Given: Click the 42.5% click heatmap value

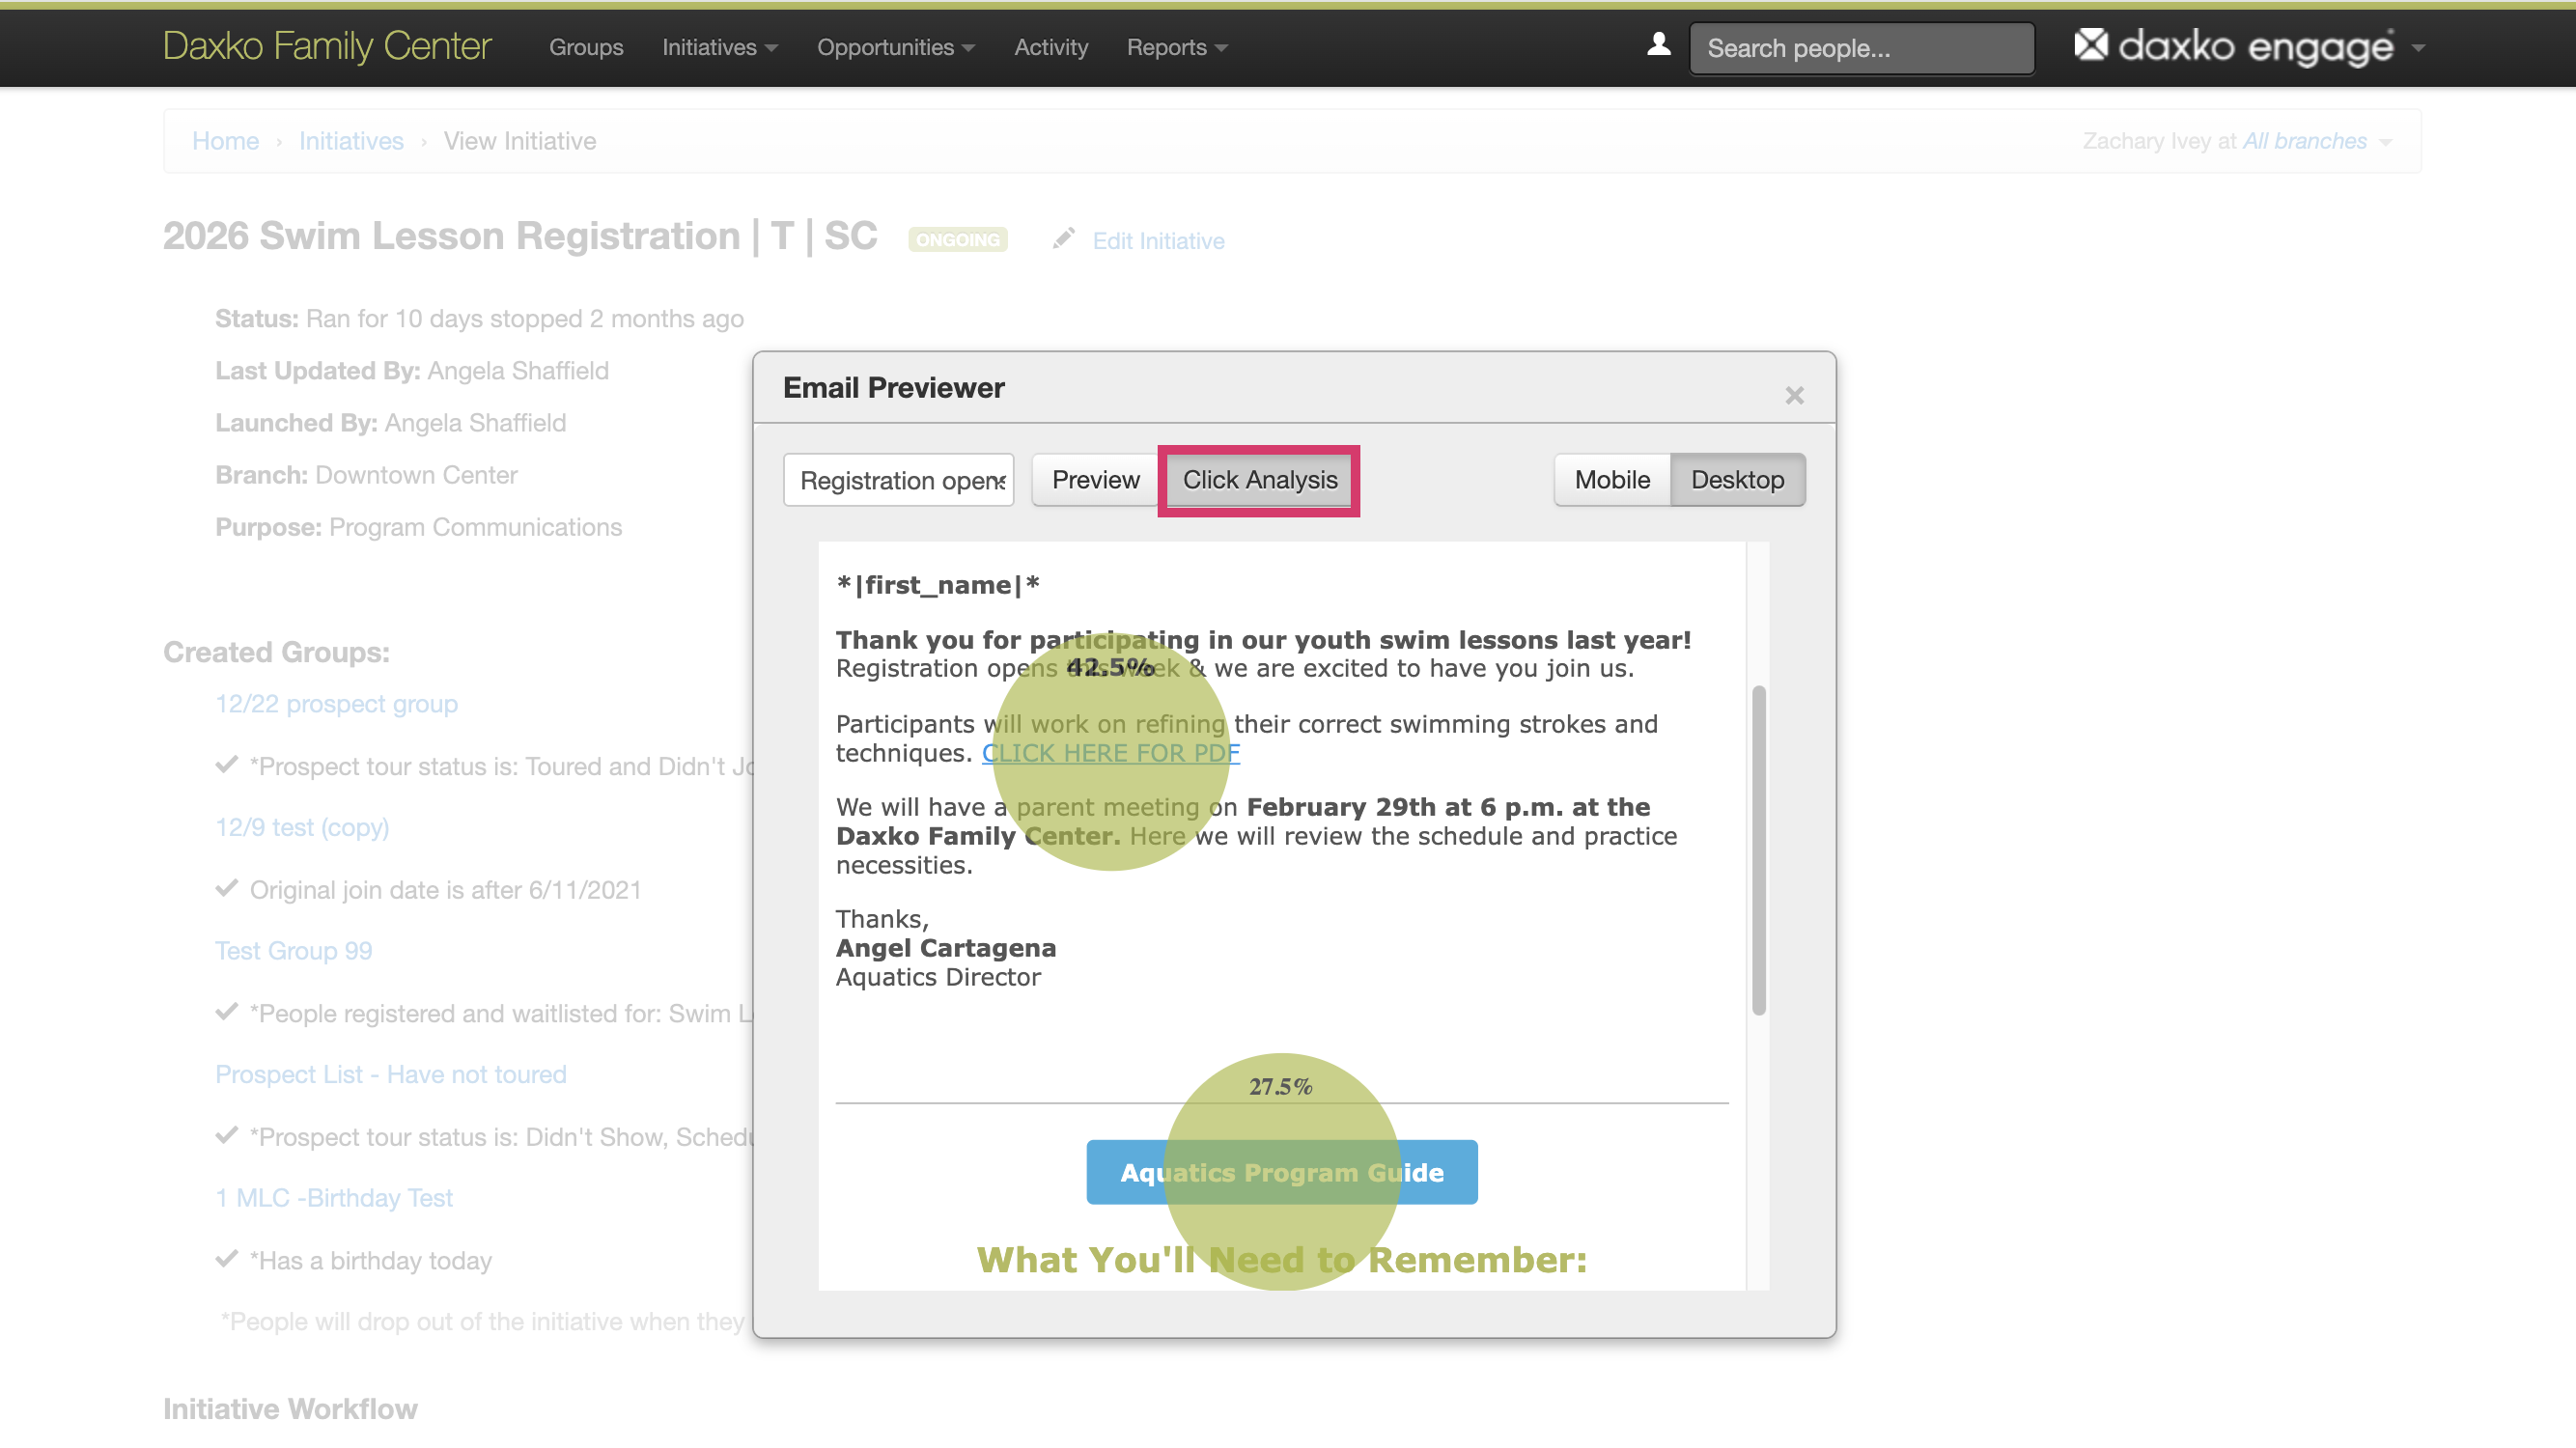Looking at the screenshot, I should (x=1110, y=667).
